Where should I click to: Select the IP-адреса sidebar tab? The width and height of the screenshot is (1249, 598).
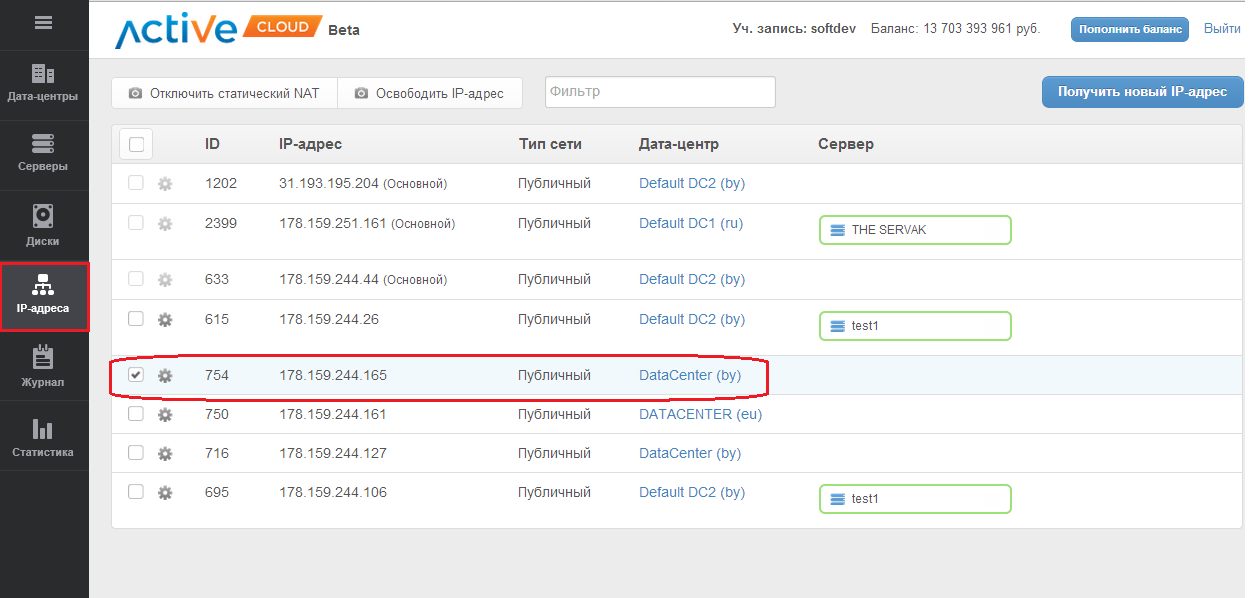click(x=44, y=296)
